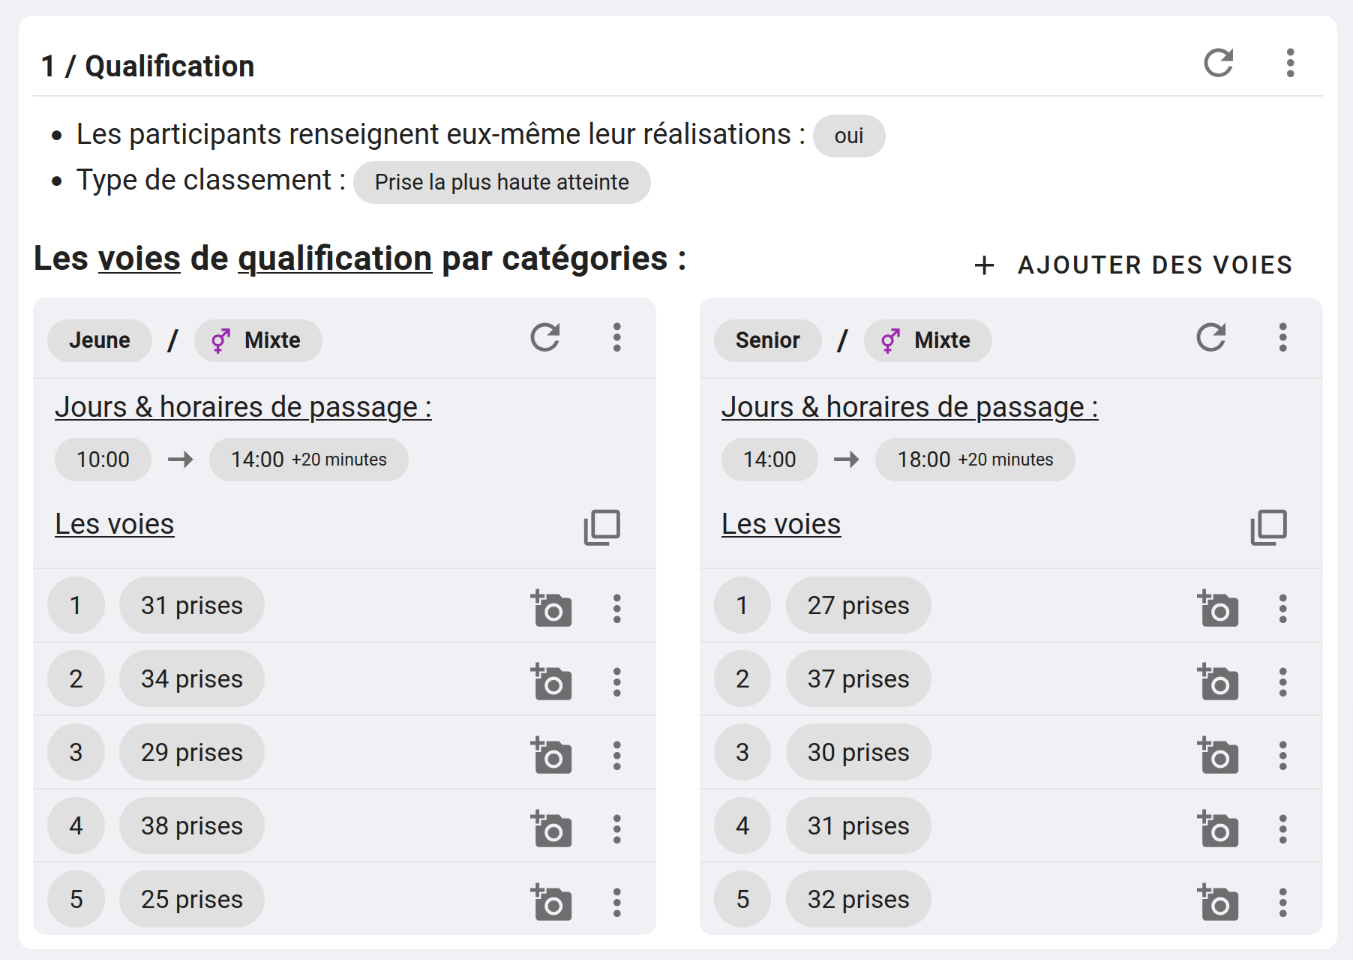This screenshot has width=1353, height=960.
Task: Open Senior Mixte category options menu
Action: [x=1283, y=338]
